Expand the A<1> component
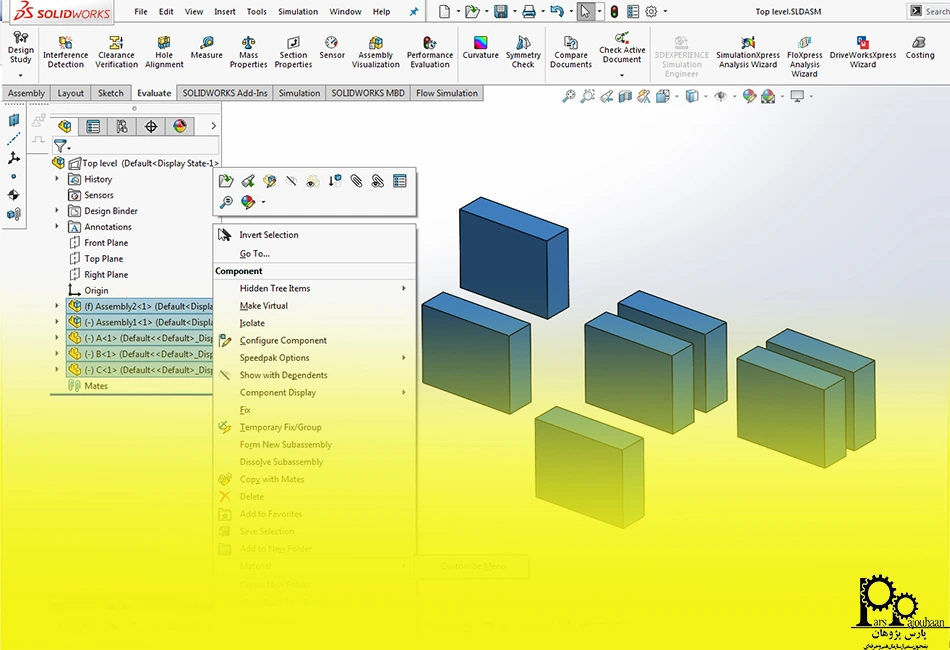 tap(57, 337)
